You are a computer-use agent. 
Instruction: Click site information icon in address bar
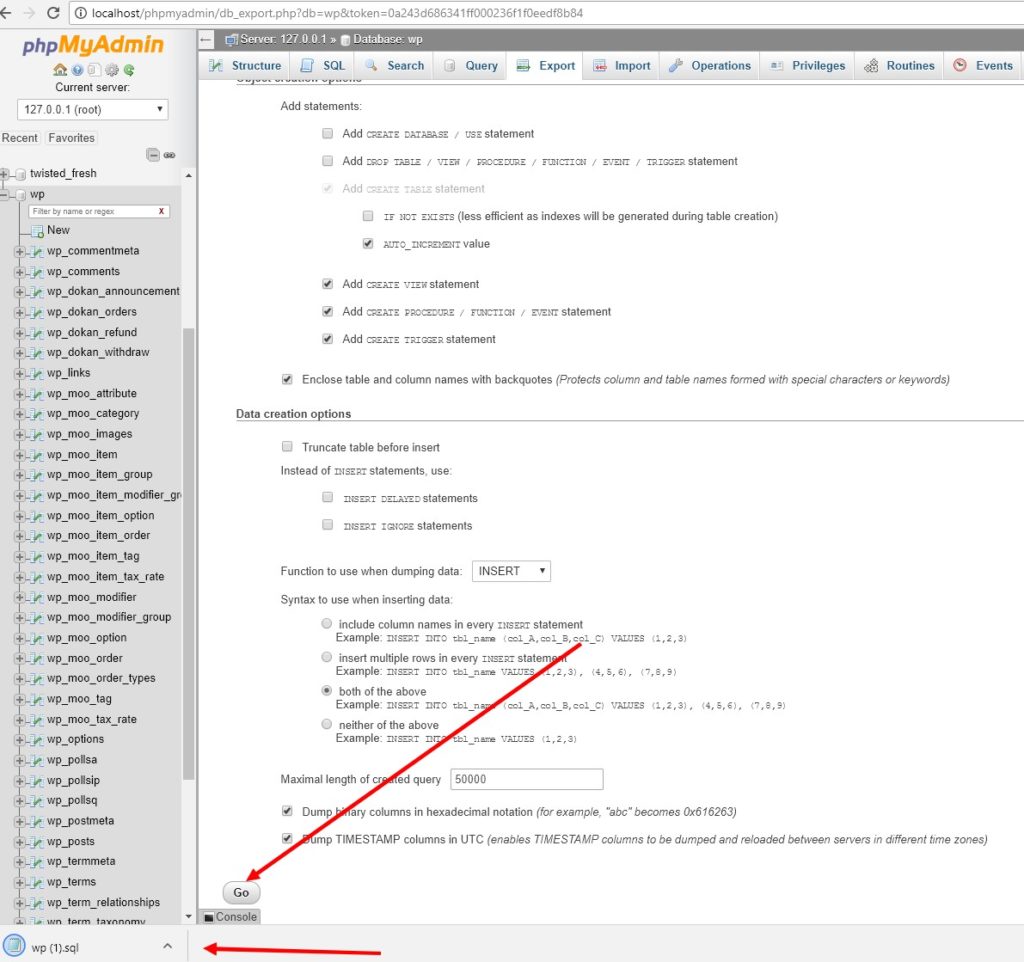(80, 13)
